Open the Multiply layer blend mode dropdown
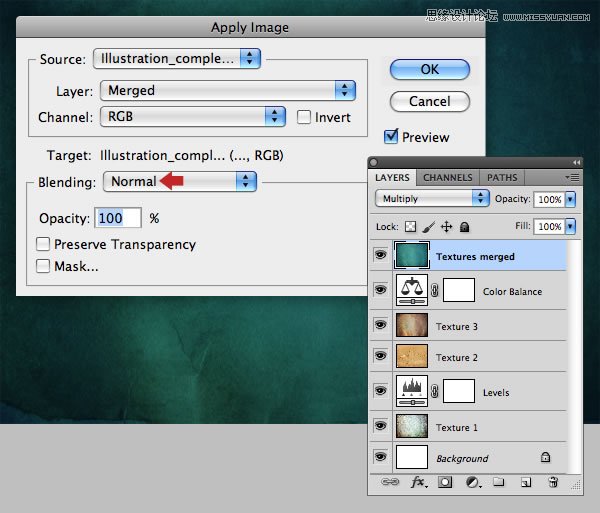This screenshot has width=600, height=513. coord(433,199)
